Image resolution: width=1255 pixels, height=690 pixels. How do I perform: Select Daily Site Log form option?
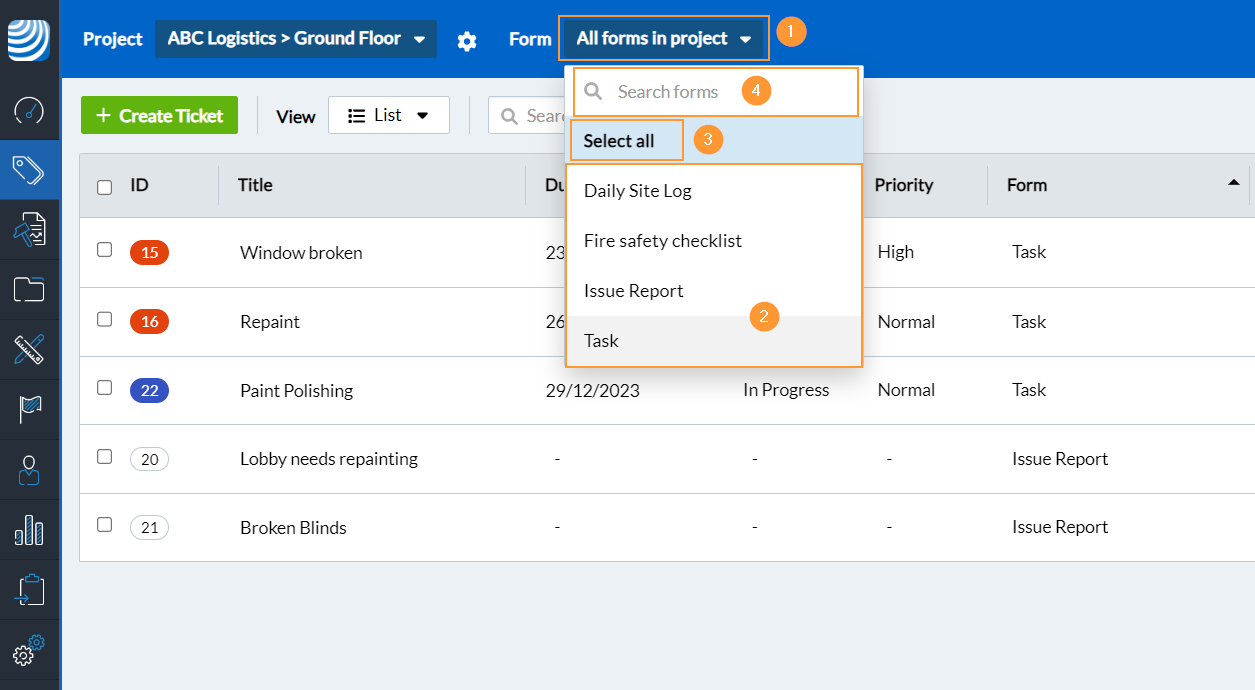click(x=637, y=191)
